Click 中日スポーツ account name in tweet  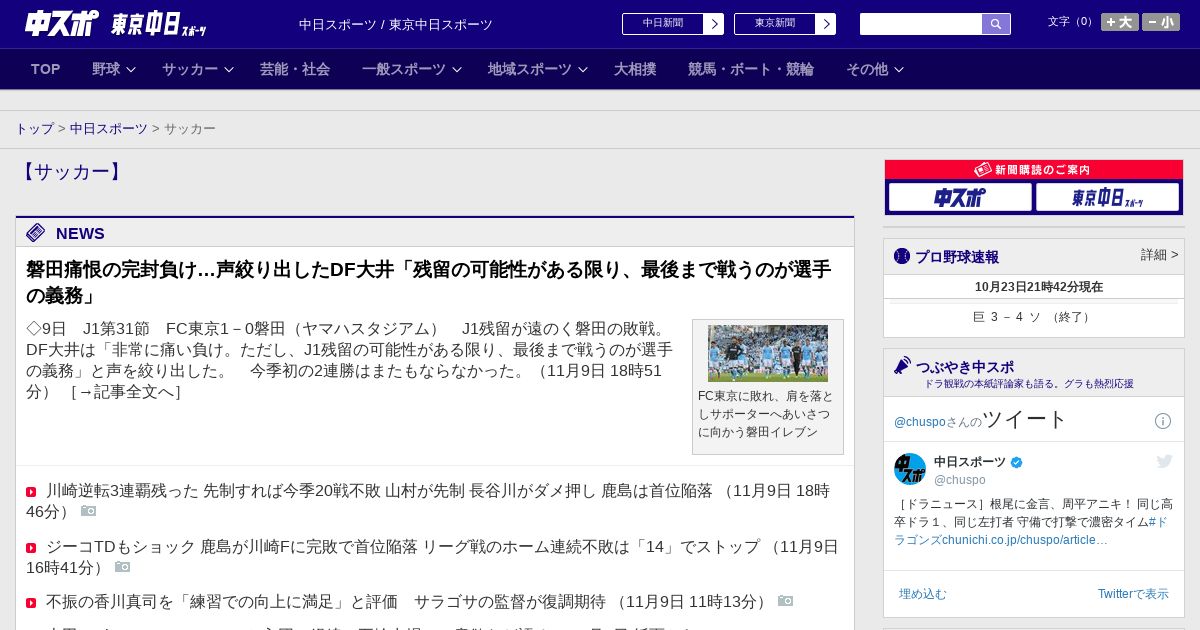970,462
